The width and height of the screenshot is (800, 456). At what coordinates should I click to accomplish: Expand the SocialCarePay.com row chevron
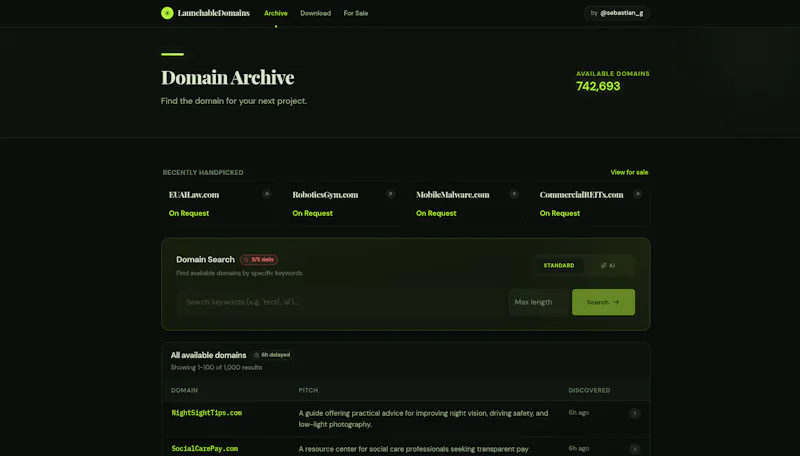635,449
